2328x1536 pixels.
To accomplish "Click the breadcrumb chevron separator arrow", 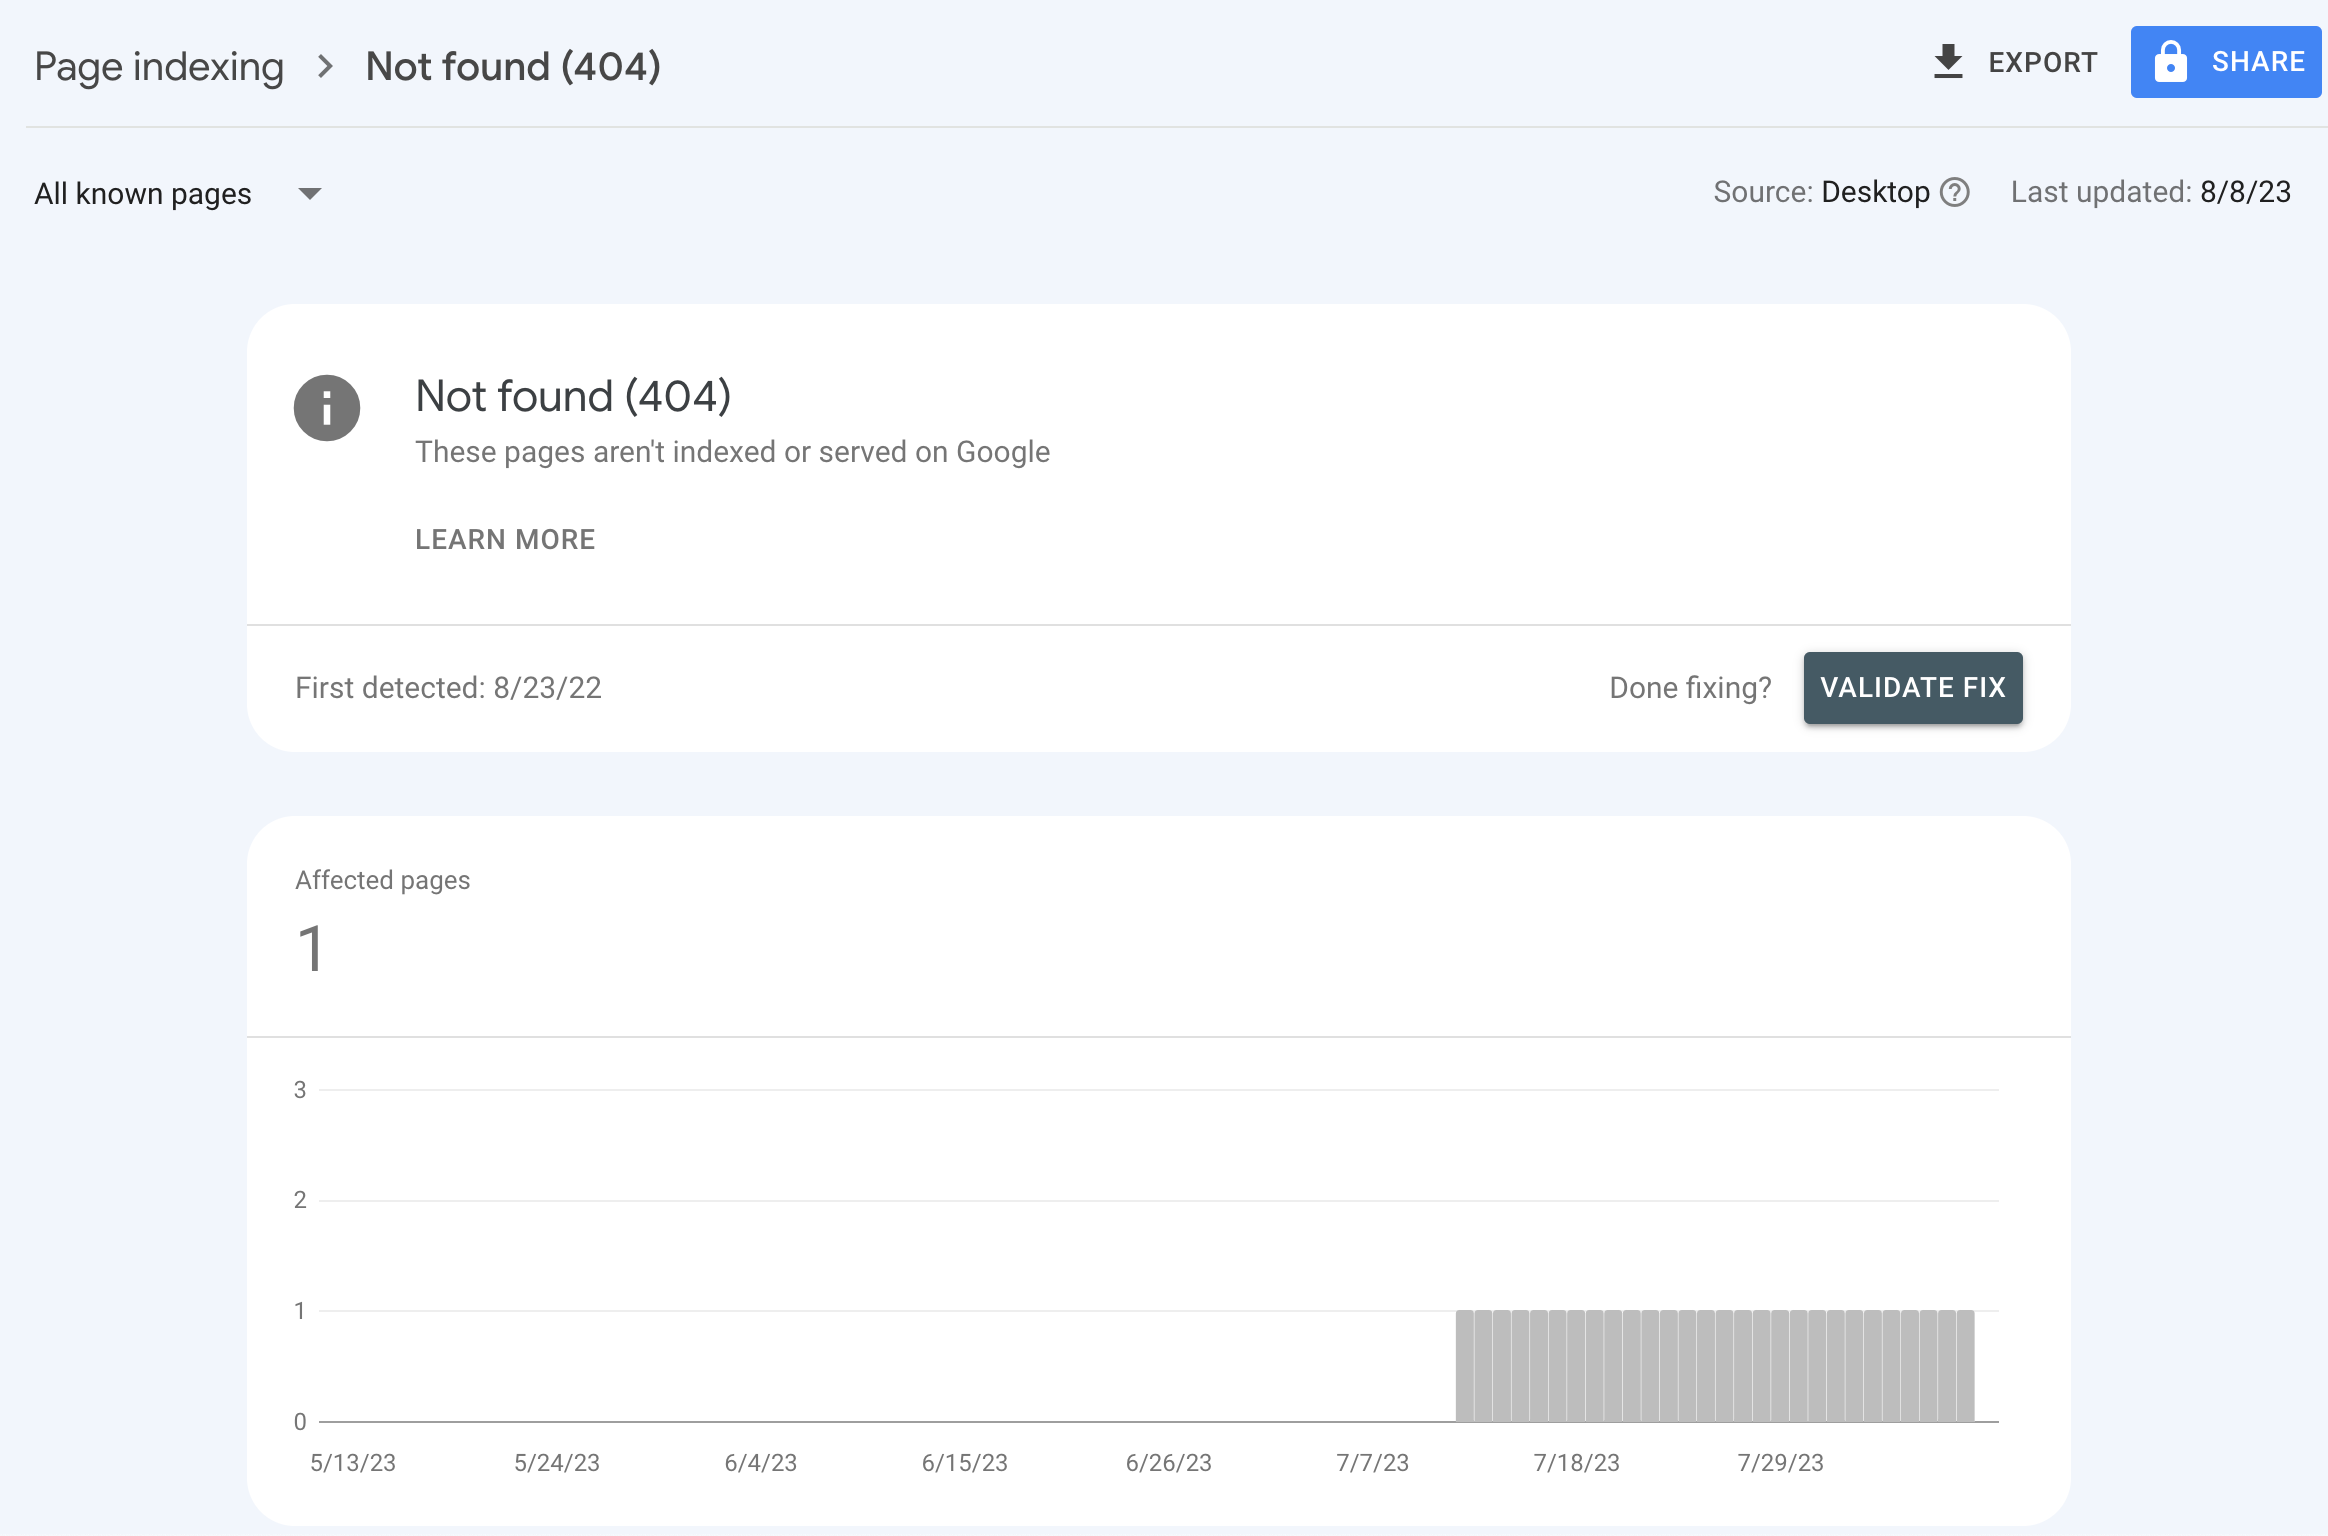I will pyautogui.click(x=325, y=67).
